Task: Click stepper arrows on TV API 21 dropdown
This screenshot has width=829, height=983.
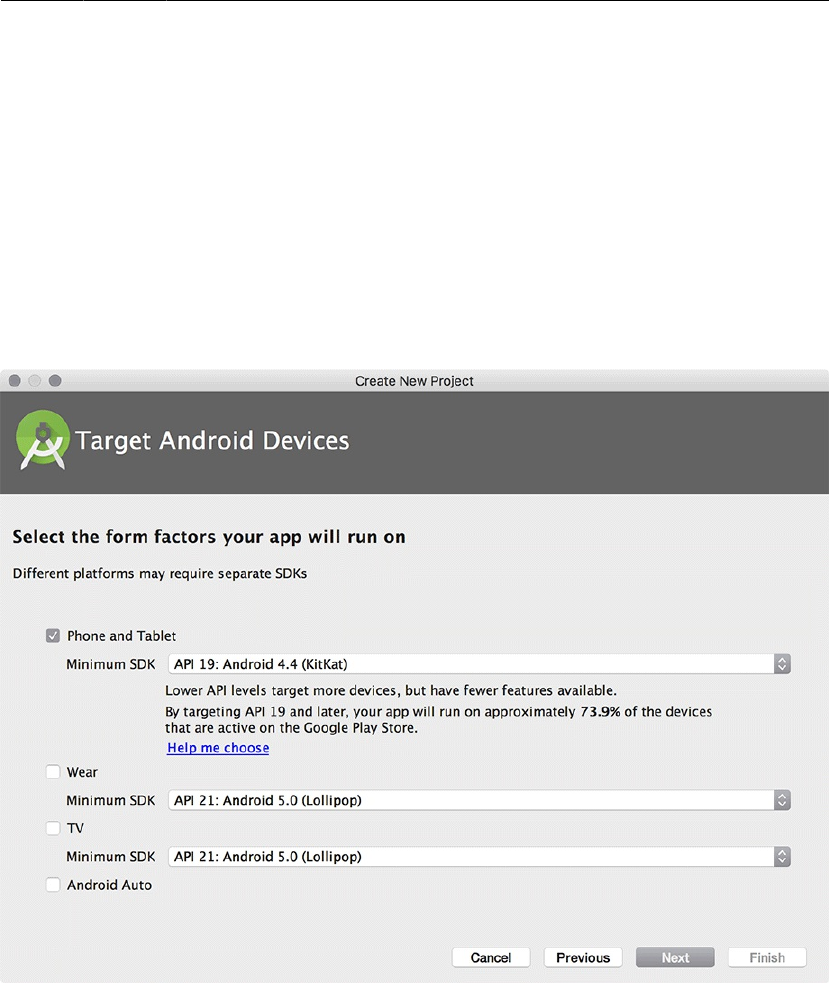Action: click(782, 856)
